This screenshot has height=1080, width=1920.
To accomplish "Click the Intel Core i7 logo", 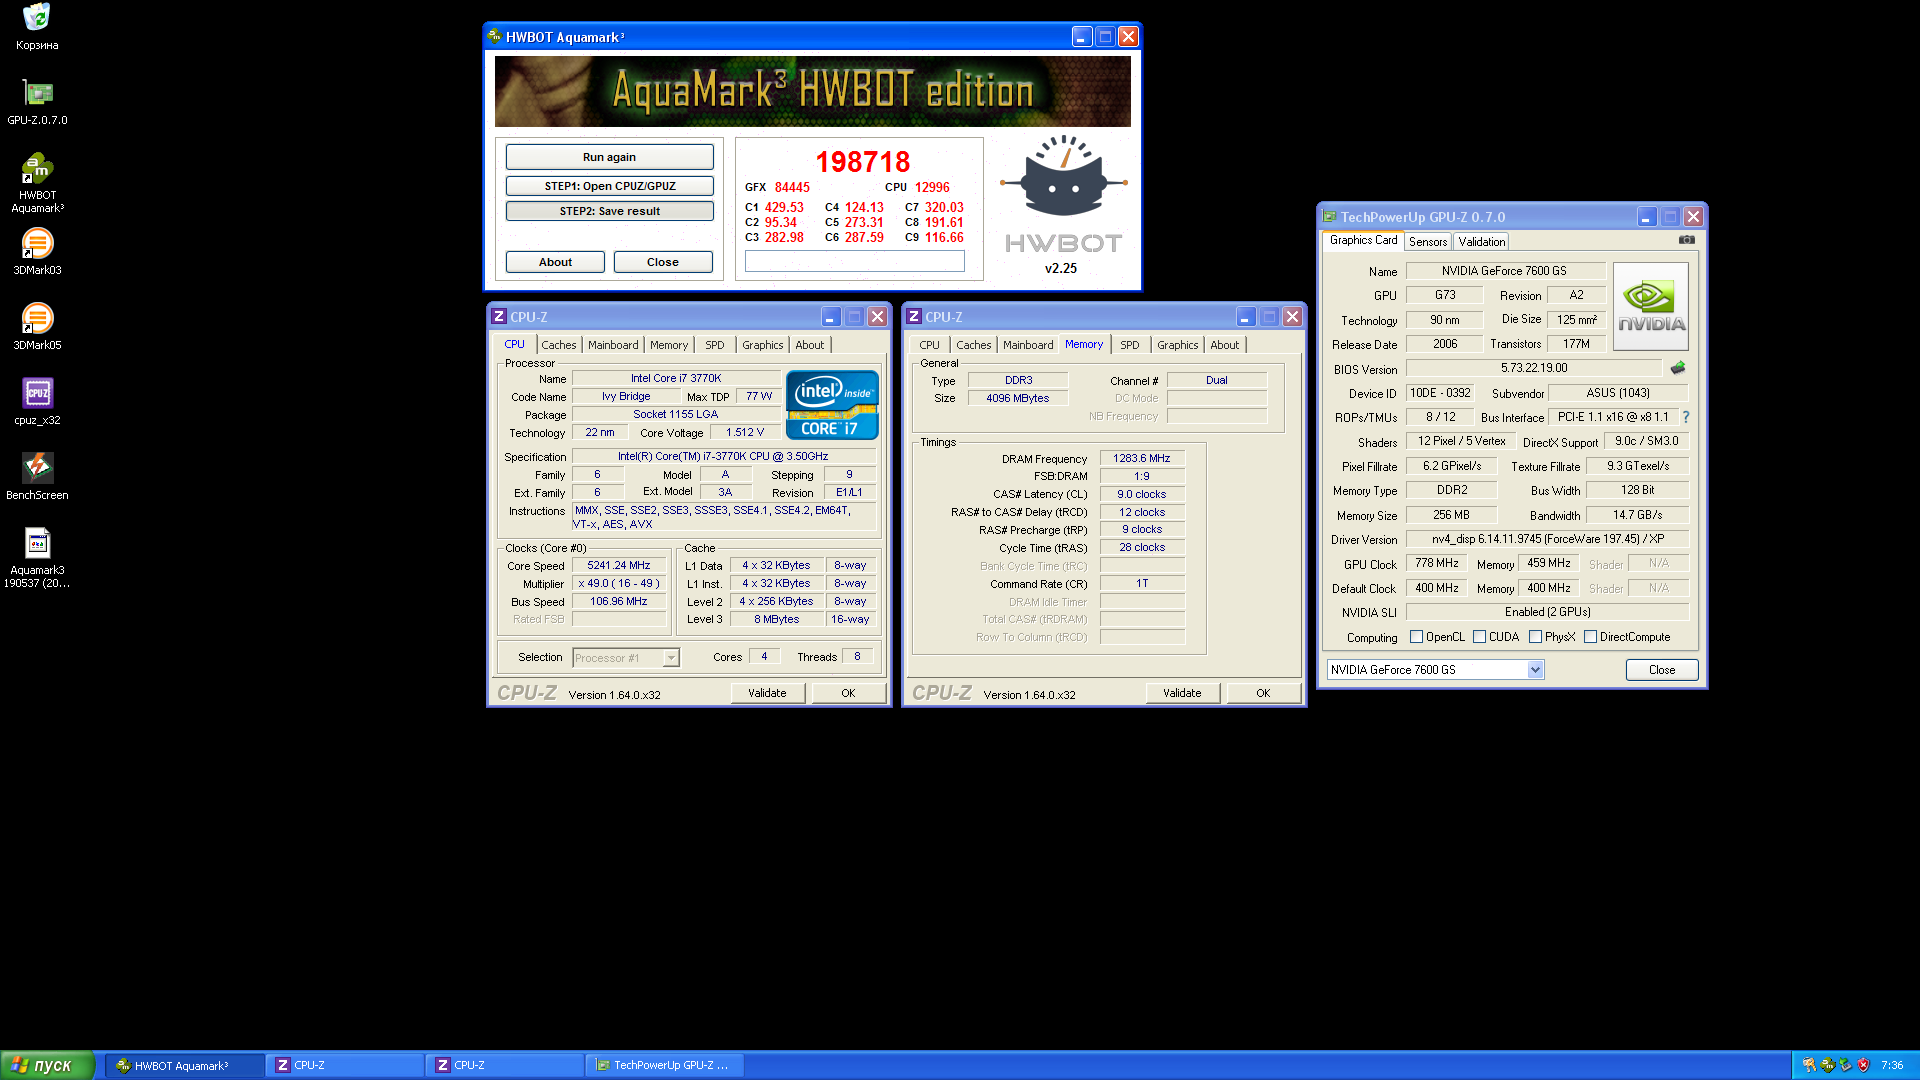I will pos(832,405).
